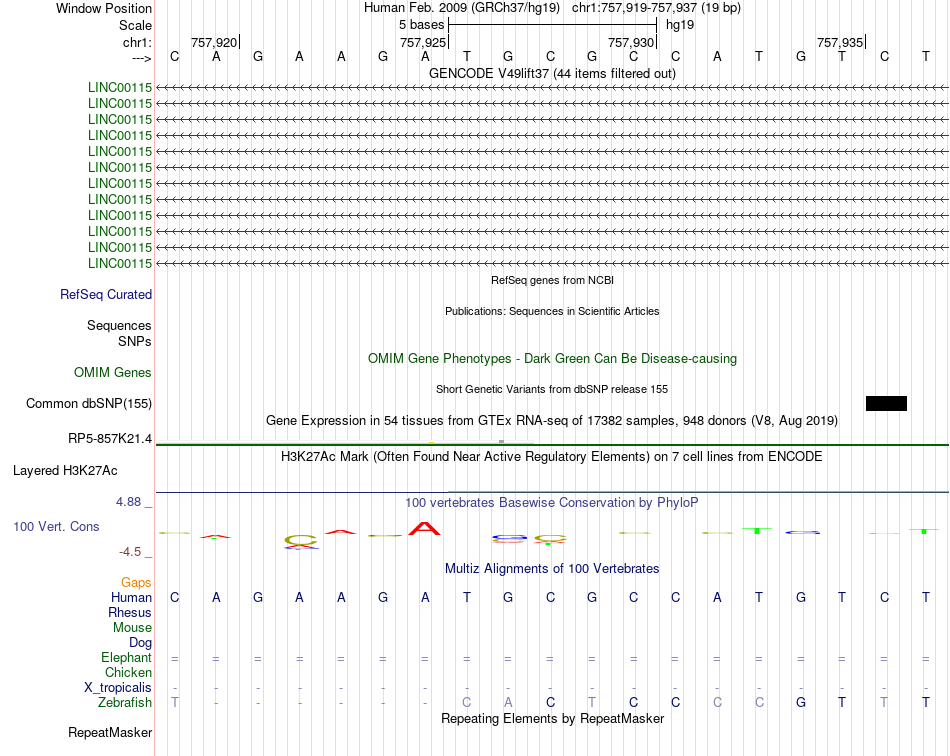The height and width of the screenshot is (756, 950).
Task: Click the RepeatMasker track label
Action: [110, 732]
